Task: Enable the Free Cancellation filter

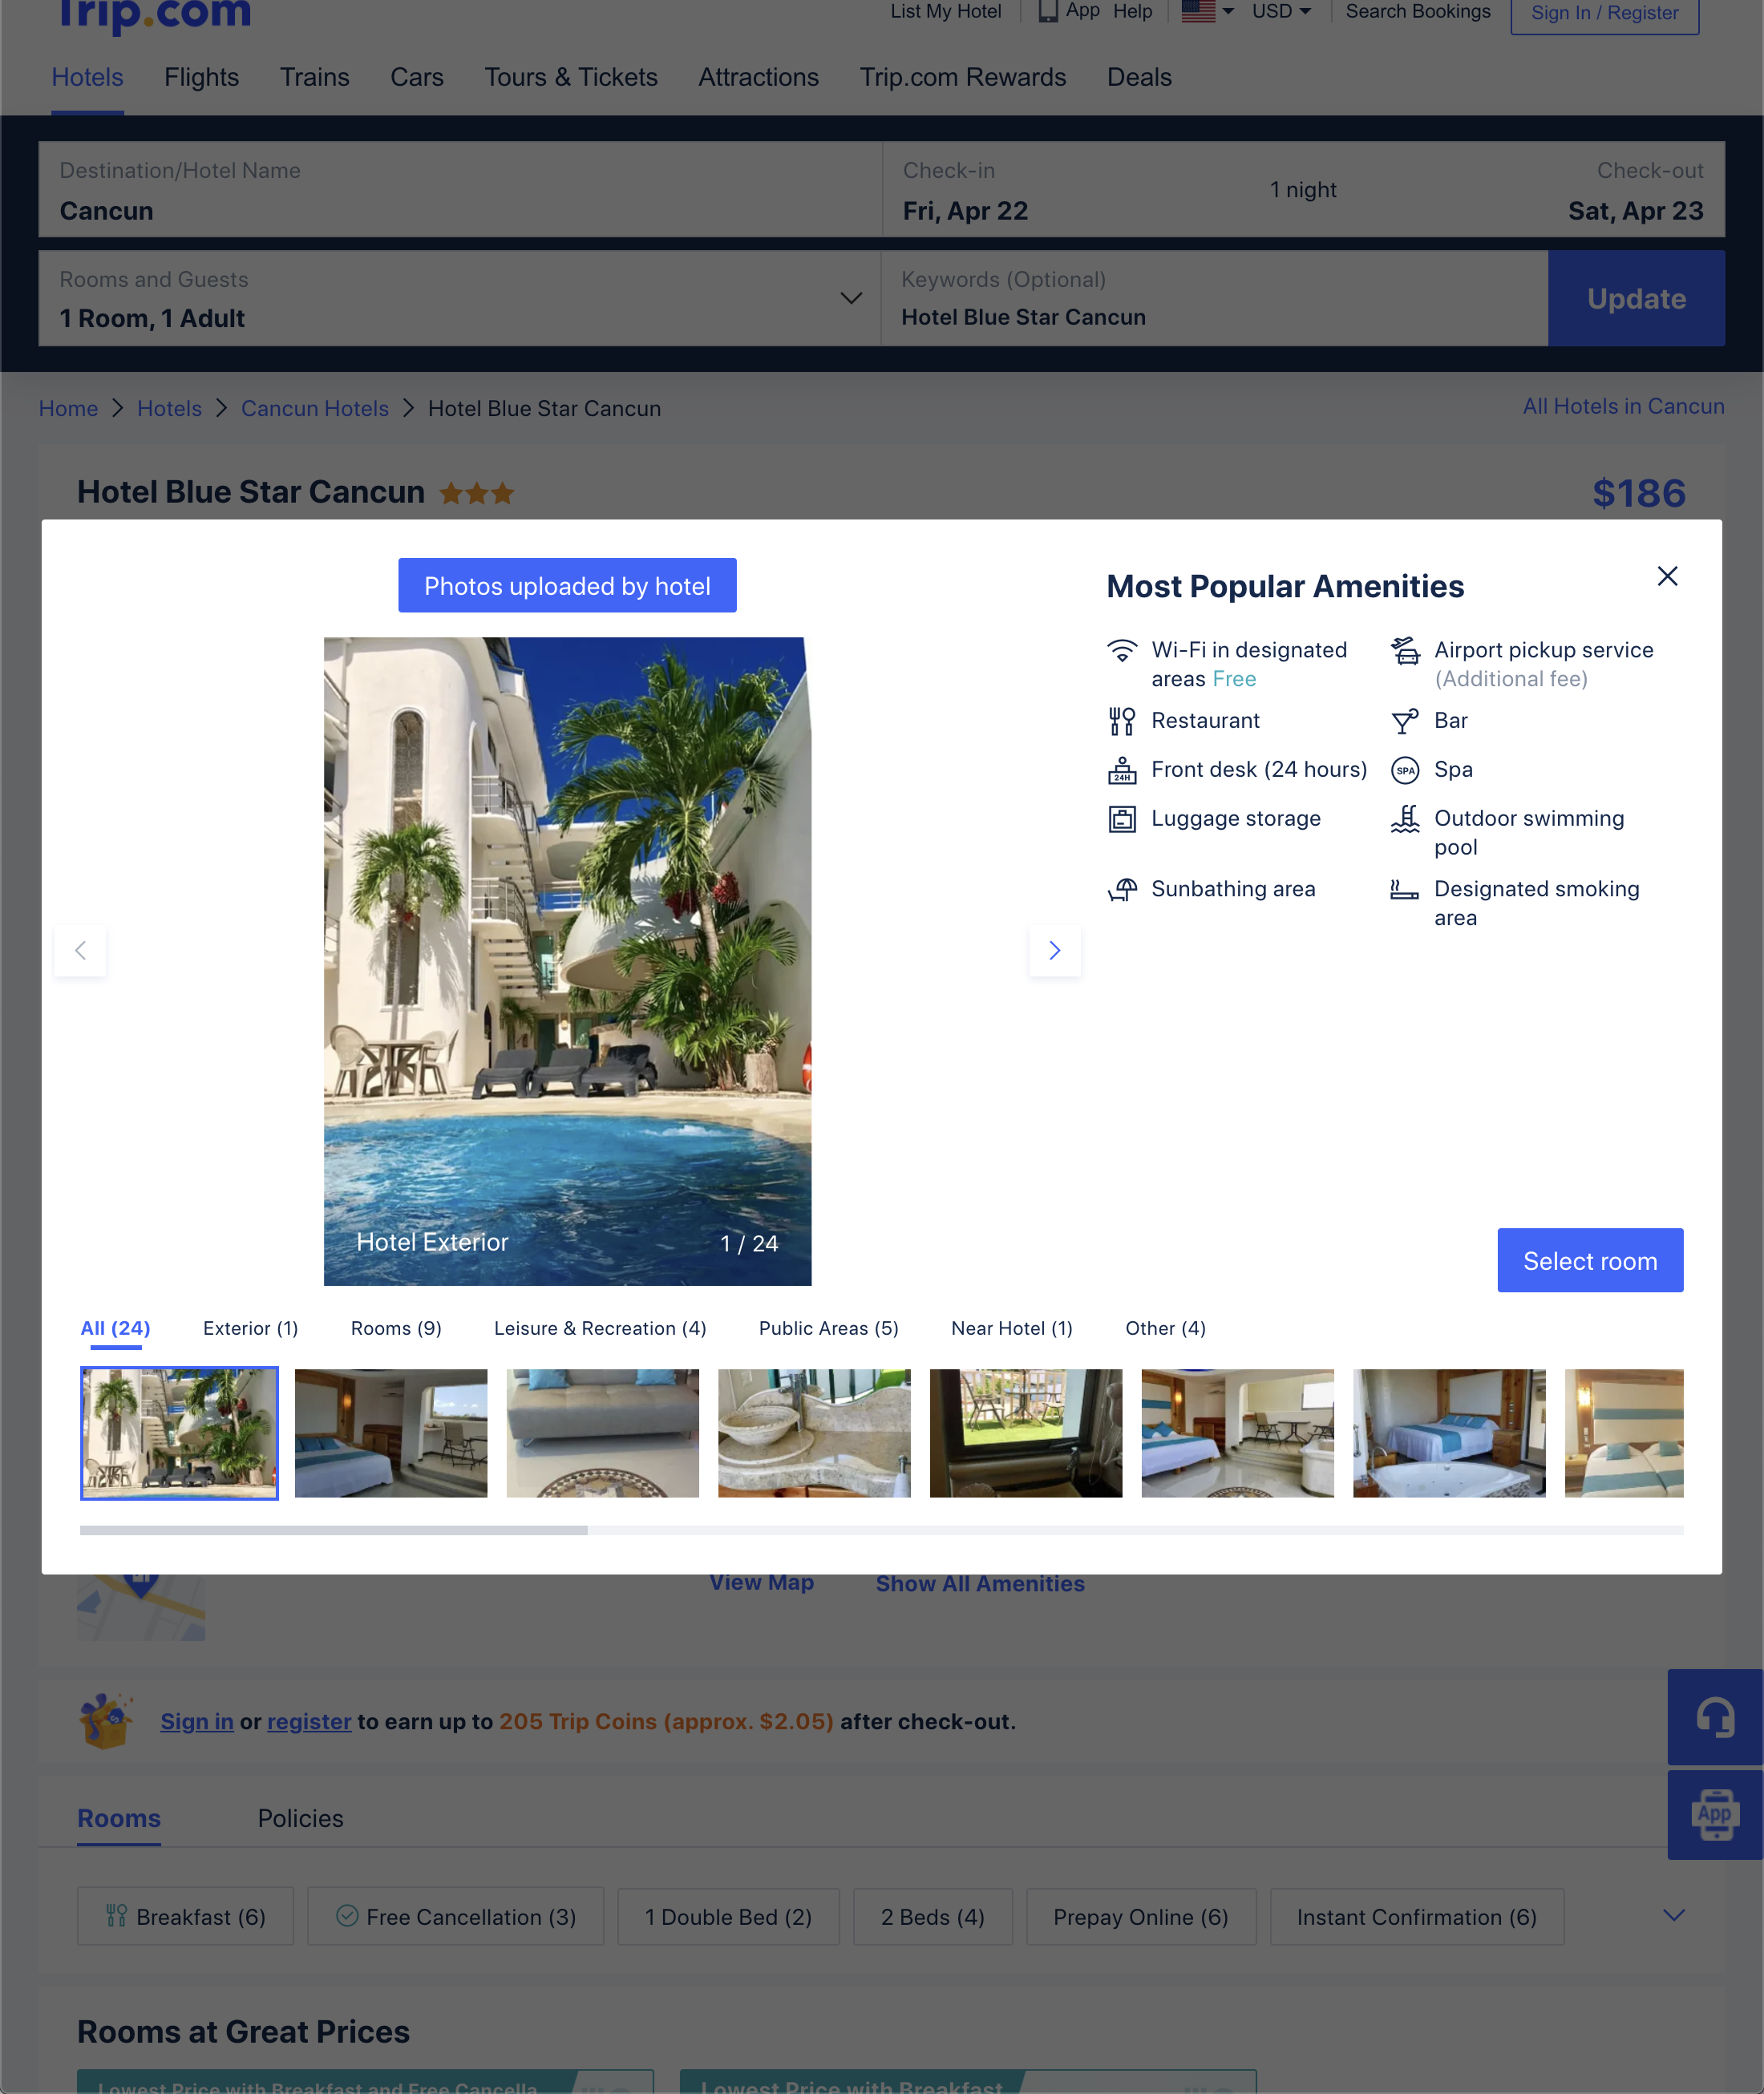Action: pos(455,1916)
